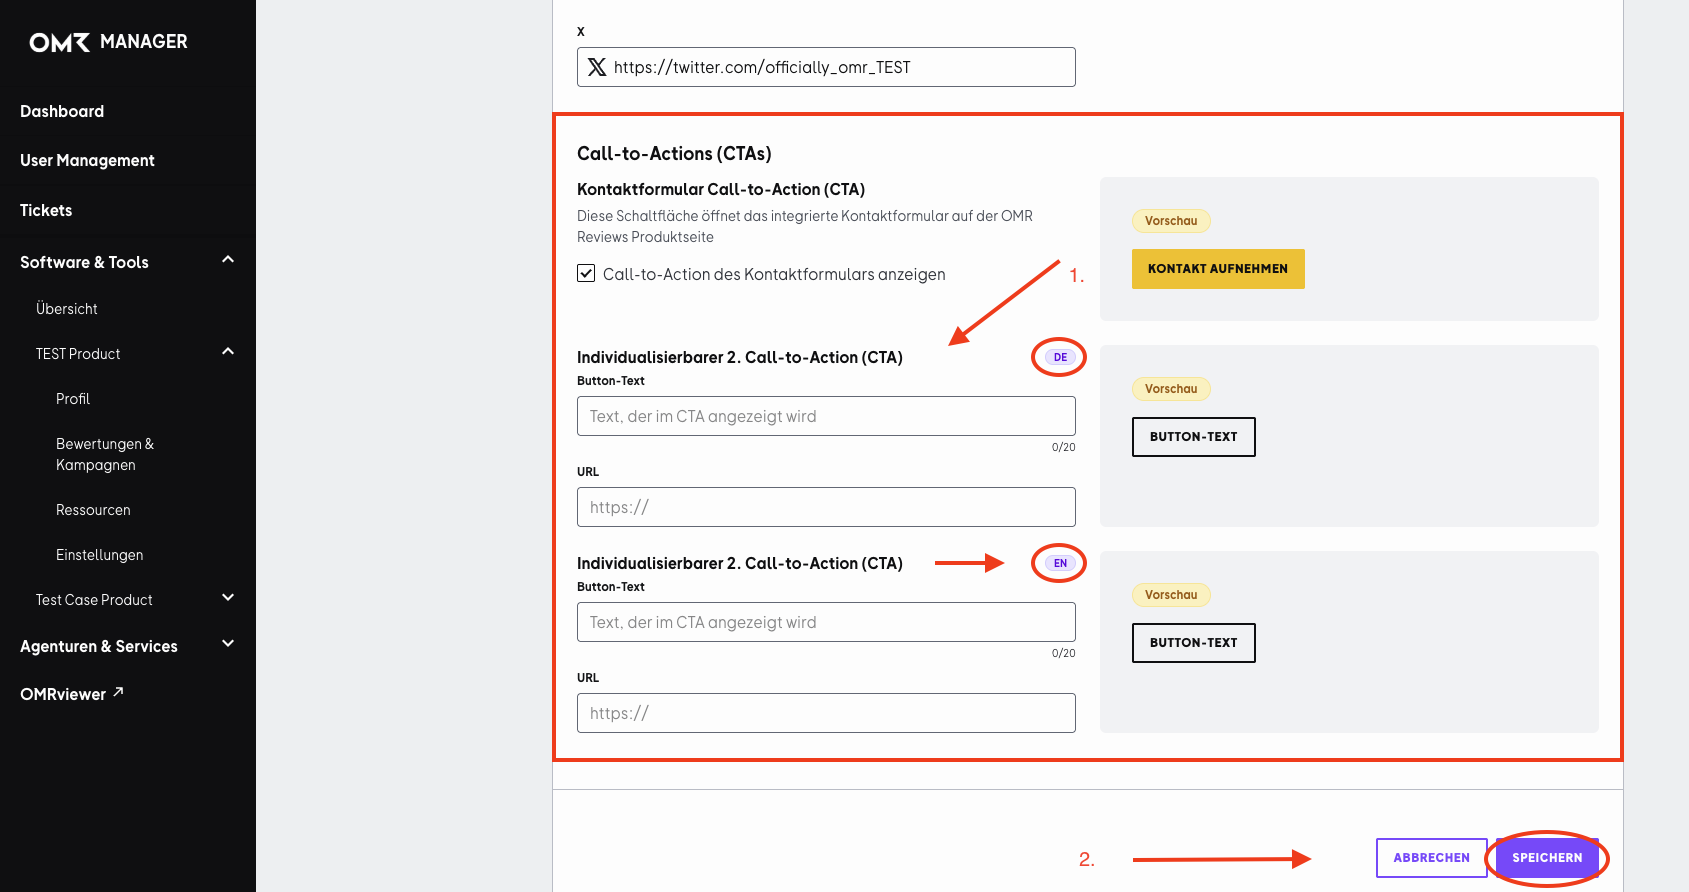
Task: Collapse the Software & Tools section
Action: click(x=228, y=260)
